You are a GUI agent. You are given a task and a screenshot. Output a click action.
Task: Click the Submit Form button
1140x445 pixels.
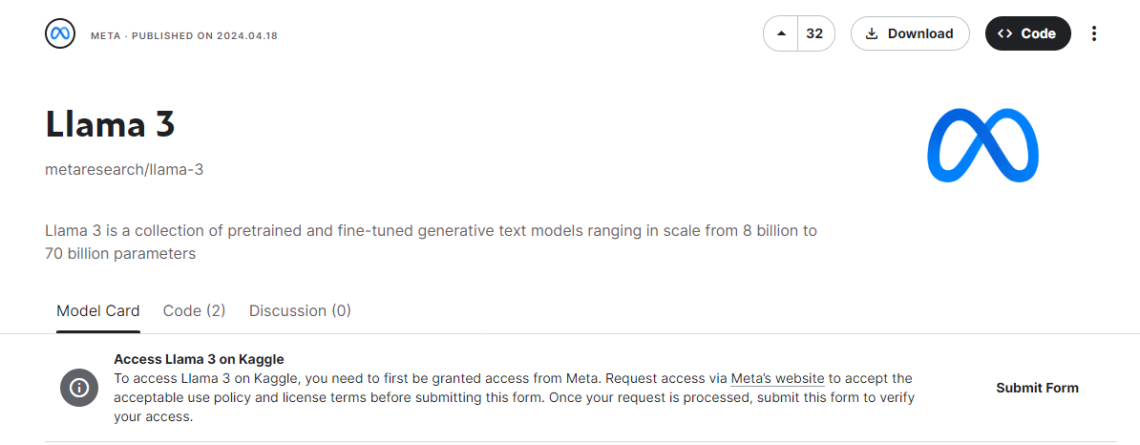click(1037, 388)
